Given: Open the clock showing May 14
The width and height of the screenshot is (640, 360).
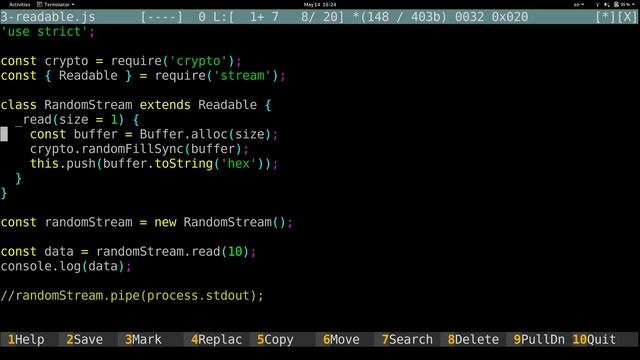Looking at the screenshot, I should pyautogui.click(x=320, y=4).
